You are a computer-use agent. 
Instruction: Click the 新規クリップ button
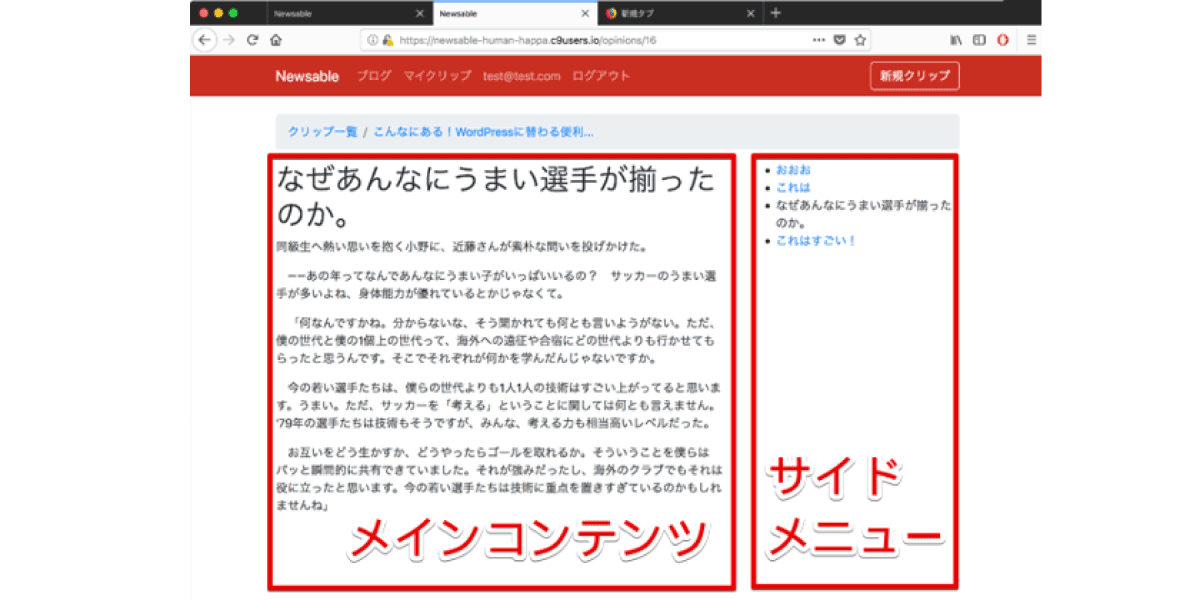[x=915, y=76]
